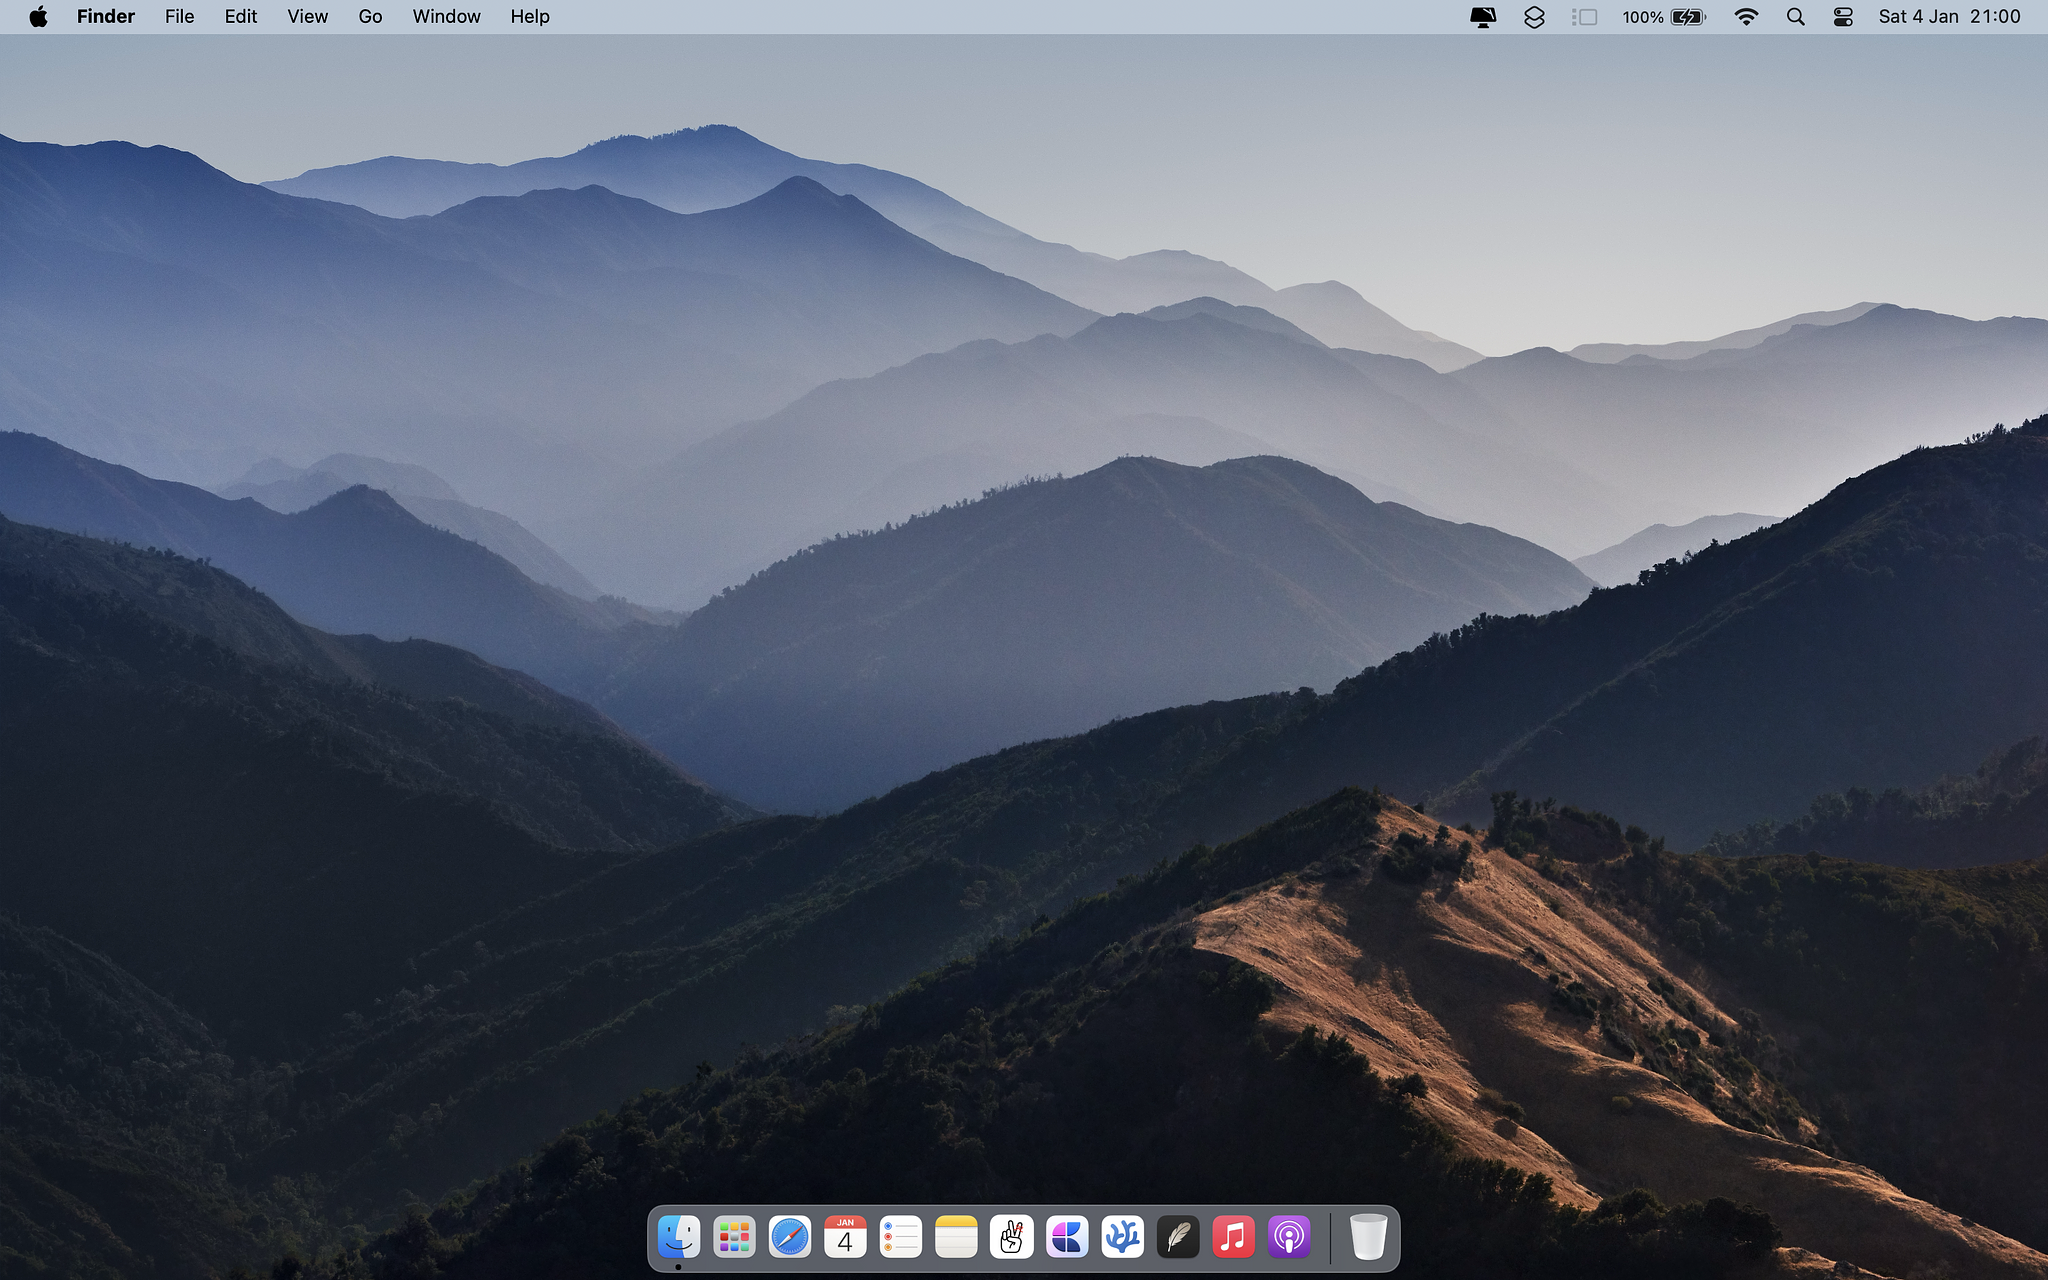
Task: Open the Window menu
Action: [x=447, y=17]
